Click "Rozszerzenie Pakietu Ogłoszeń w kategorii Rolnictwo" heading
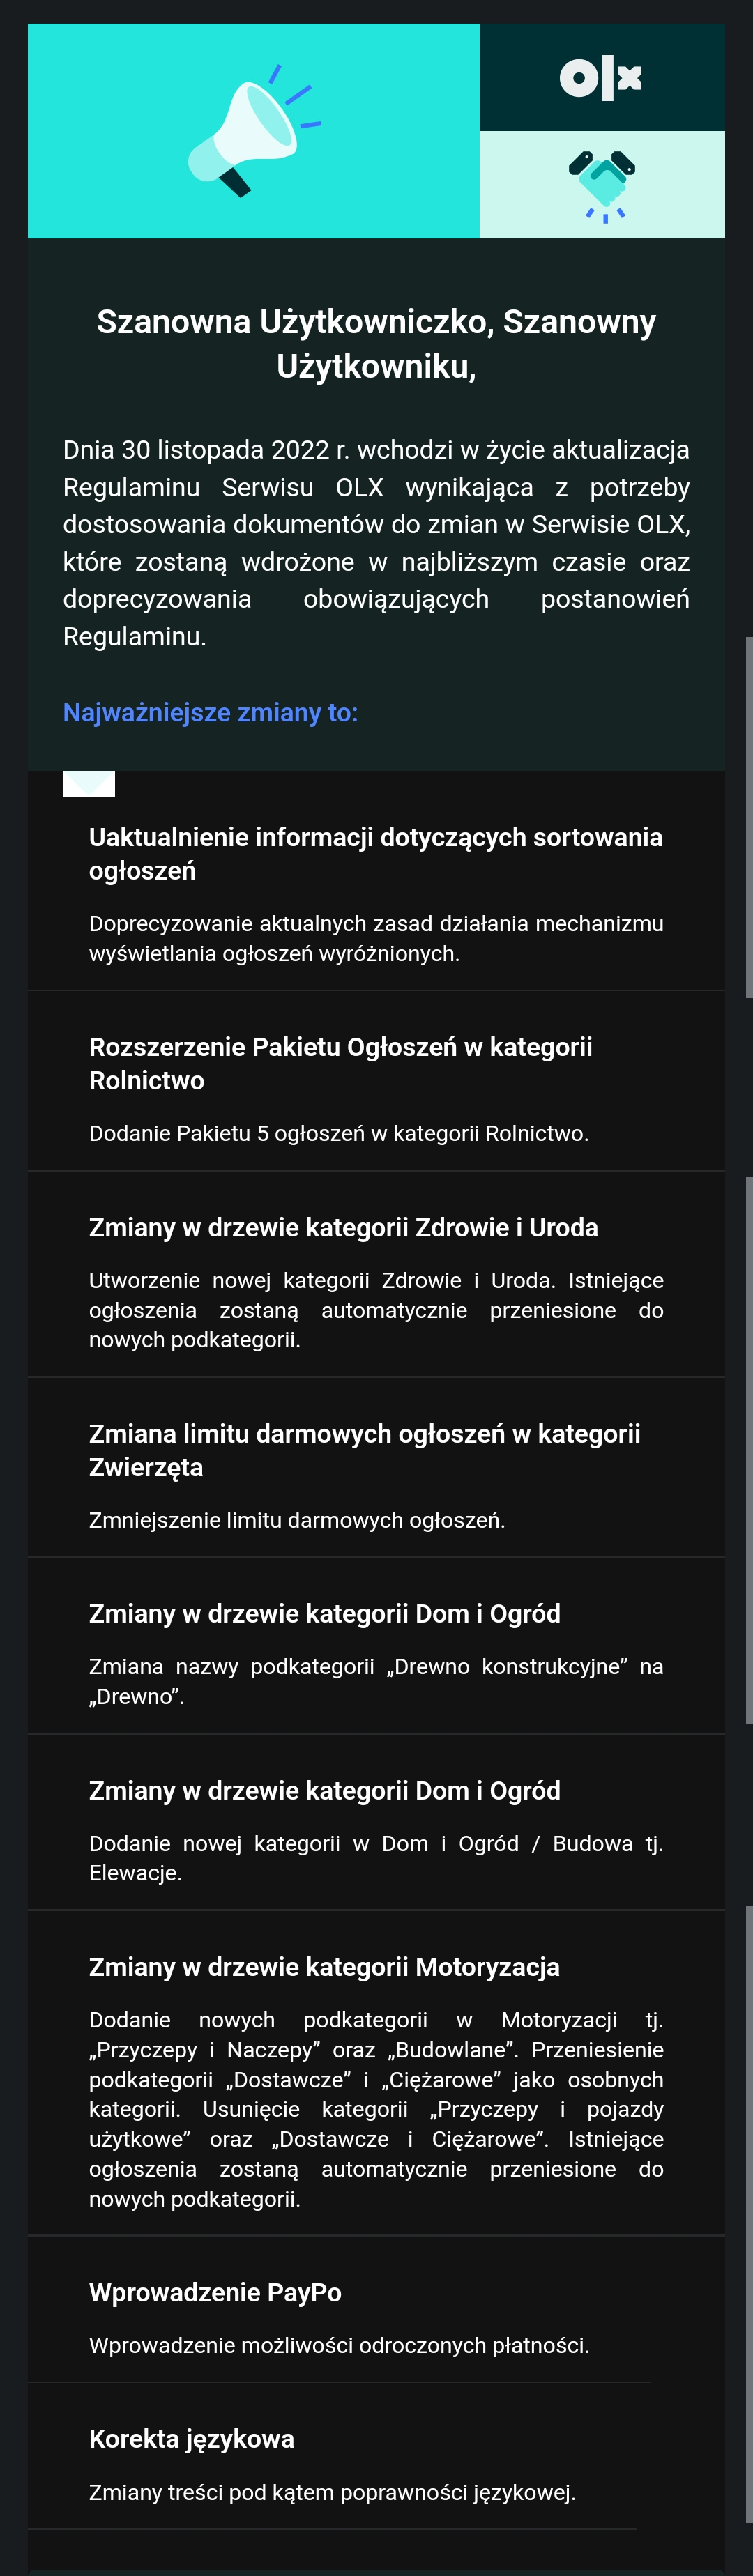753x2576 pixels. click(341, 1064)
